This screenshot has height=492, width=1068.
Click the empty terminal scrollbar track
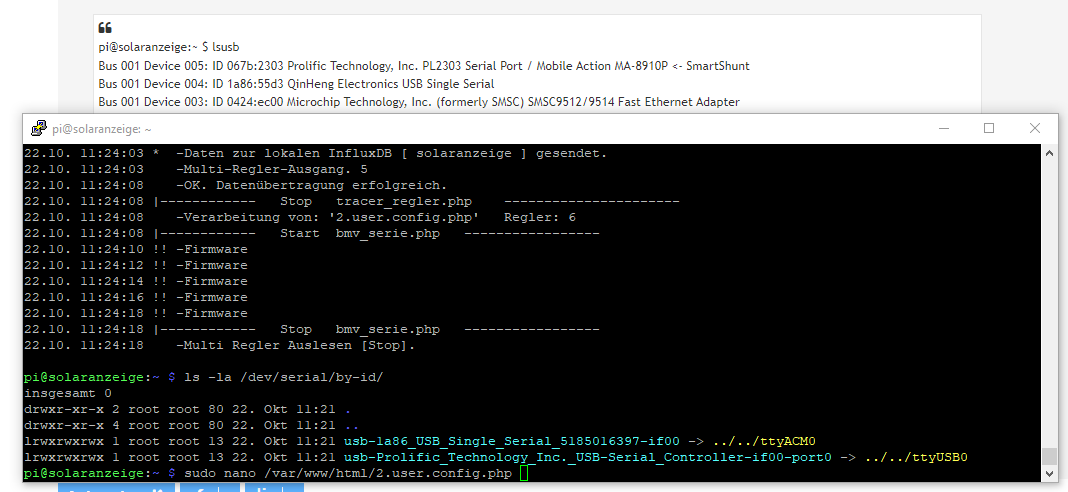[1049, 300]
